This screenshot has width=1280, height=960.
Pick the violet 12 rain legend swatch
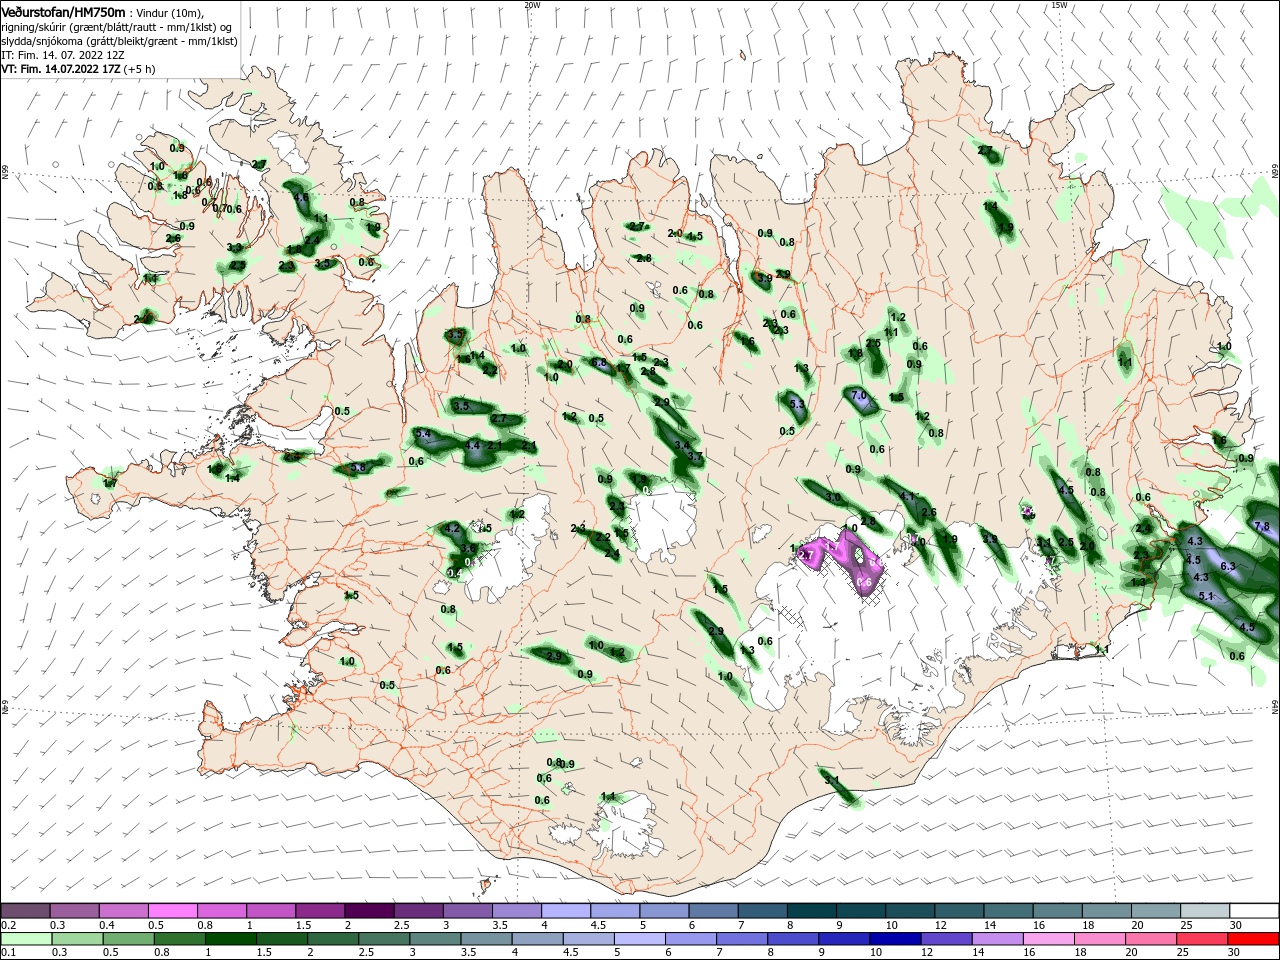click(947, 939)
